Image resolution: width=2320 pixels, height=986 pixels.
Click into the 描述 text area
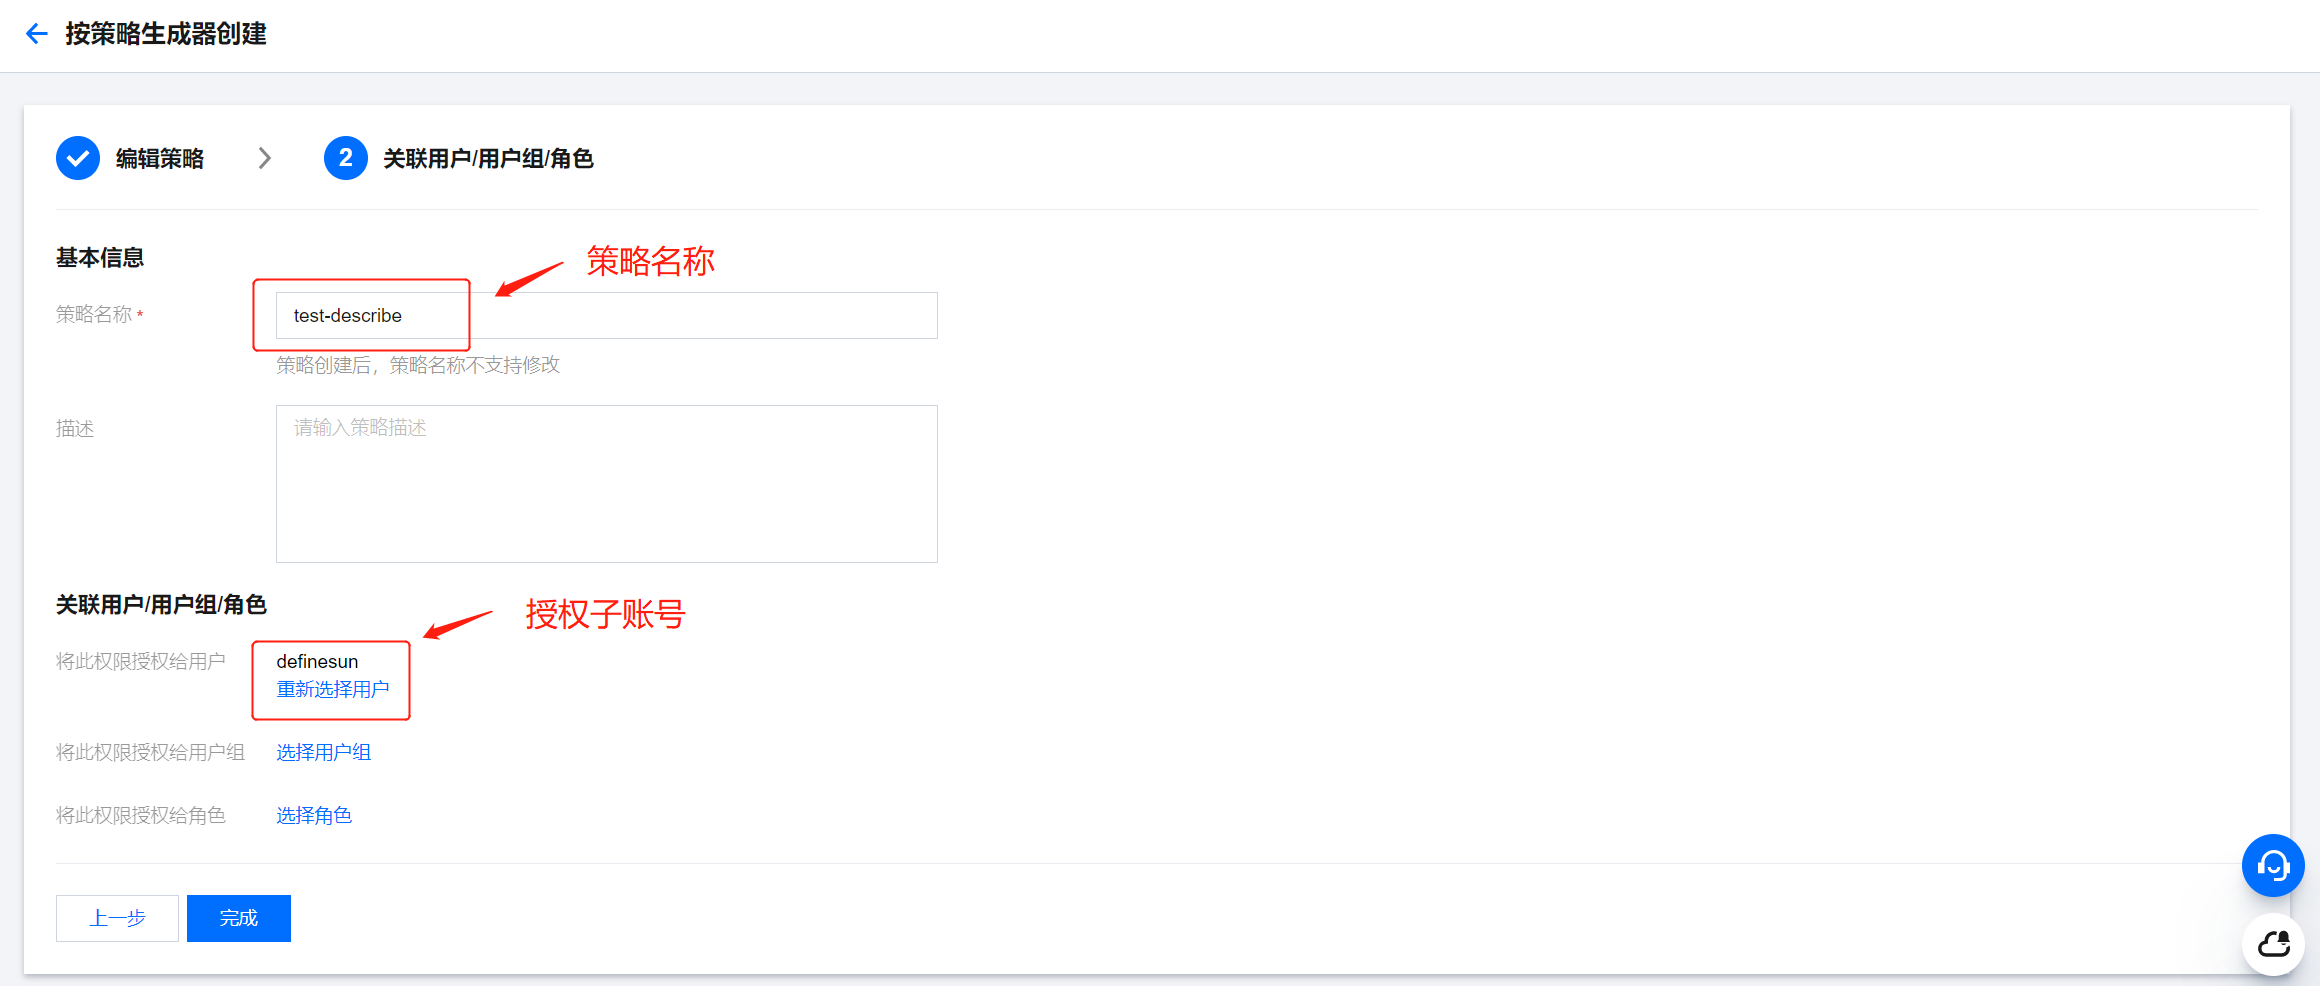[x=605, y=483]
